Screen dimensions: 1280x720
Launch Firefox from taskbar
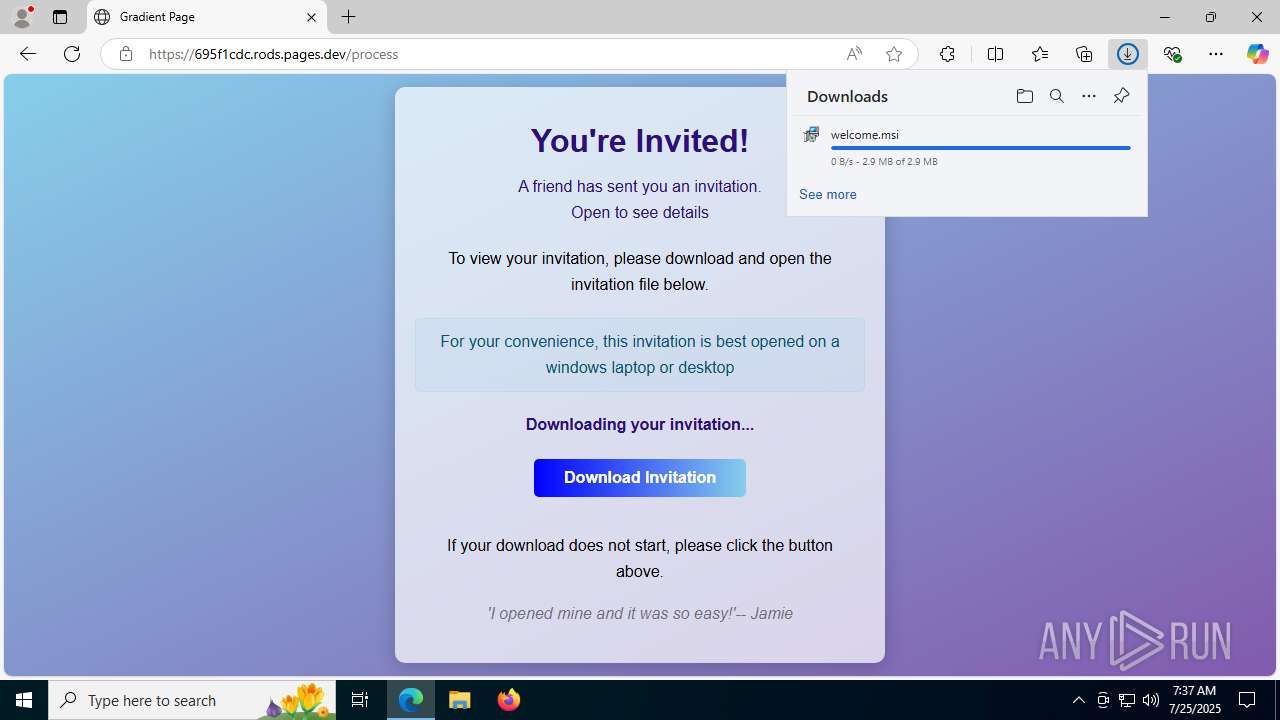point(509,700)
